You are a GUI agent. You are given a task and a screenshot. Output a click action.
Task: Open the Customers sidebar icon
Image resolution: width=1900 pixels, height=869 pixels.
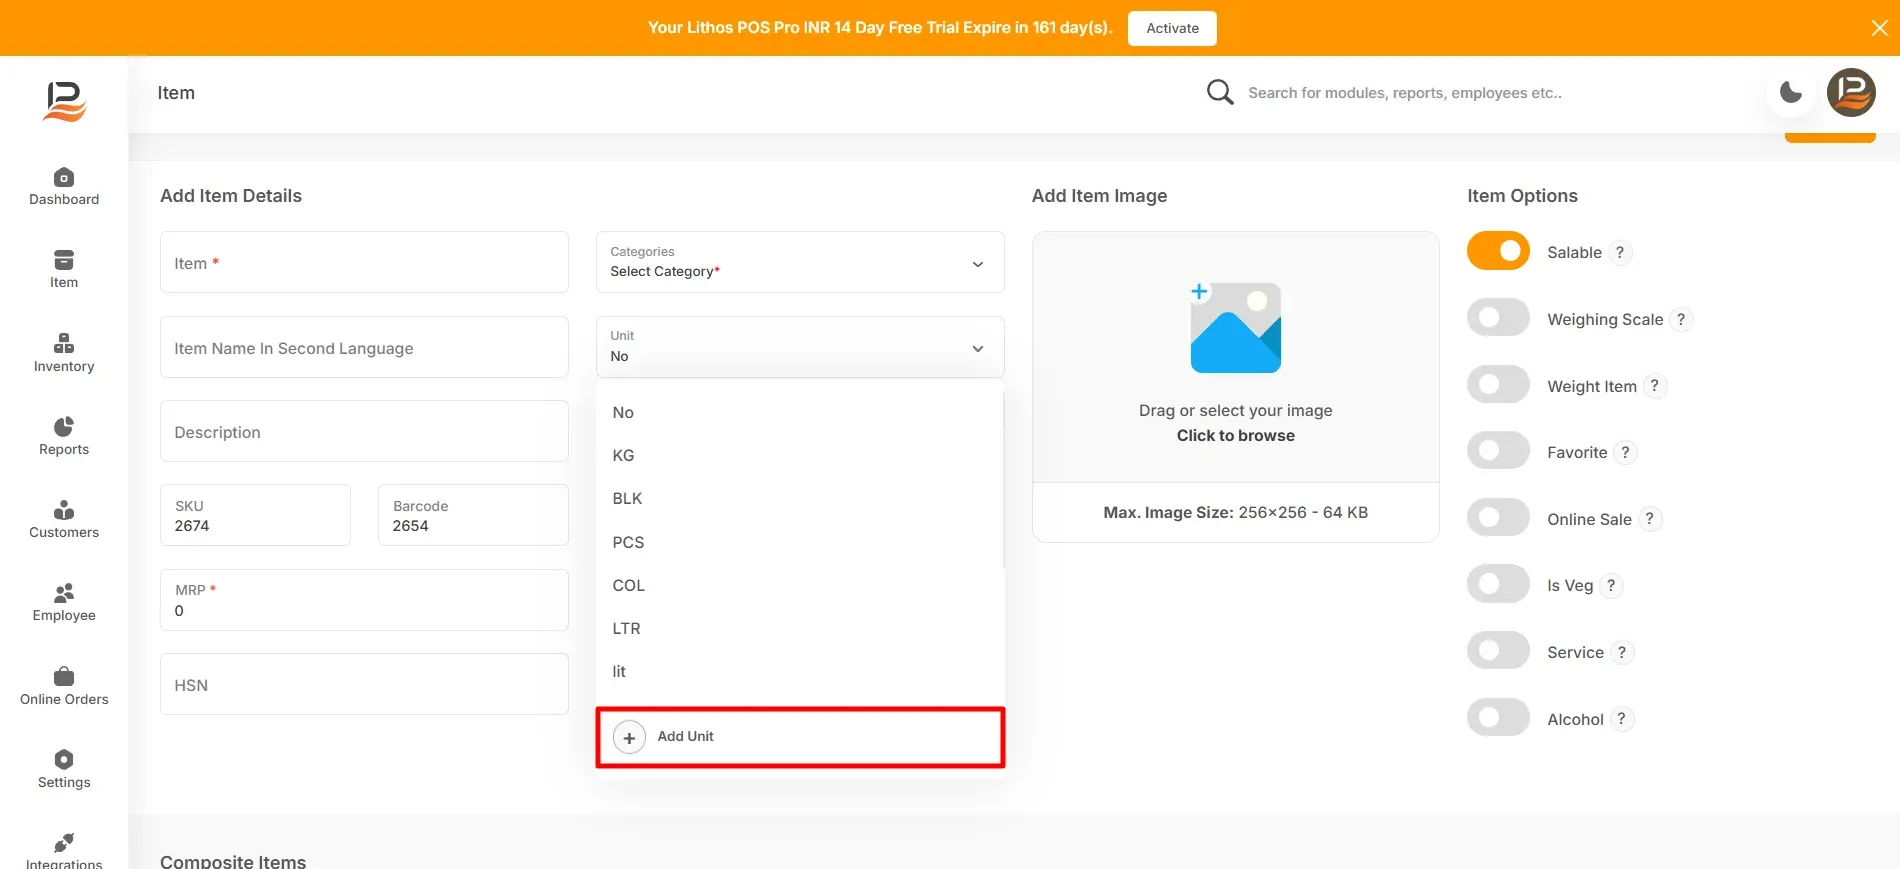[x=64, y=510]
